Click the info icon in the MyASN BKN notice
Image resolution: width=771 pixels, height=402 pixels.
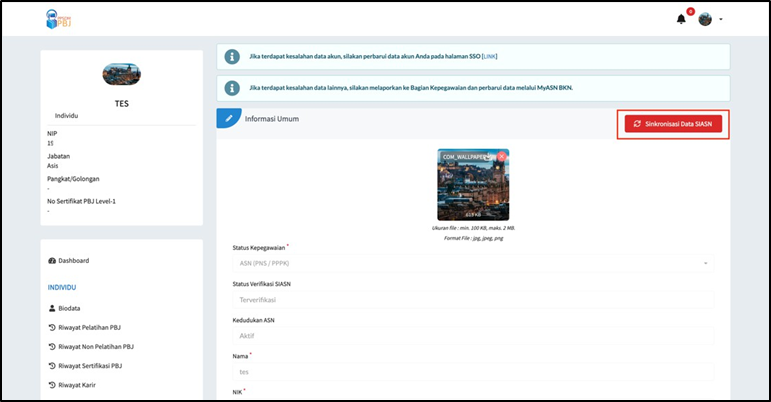click(x=232, y=87)
